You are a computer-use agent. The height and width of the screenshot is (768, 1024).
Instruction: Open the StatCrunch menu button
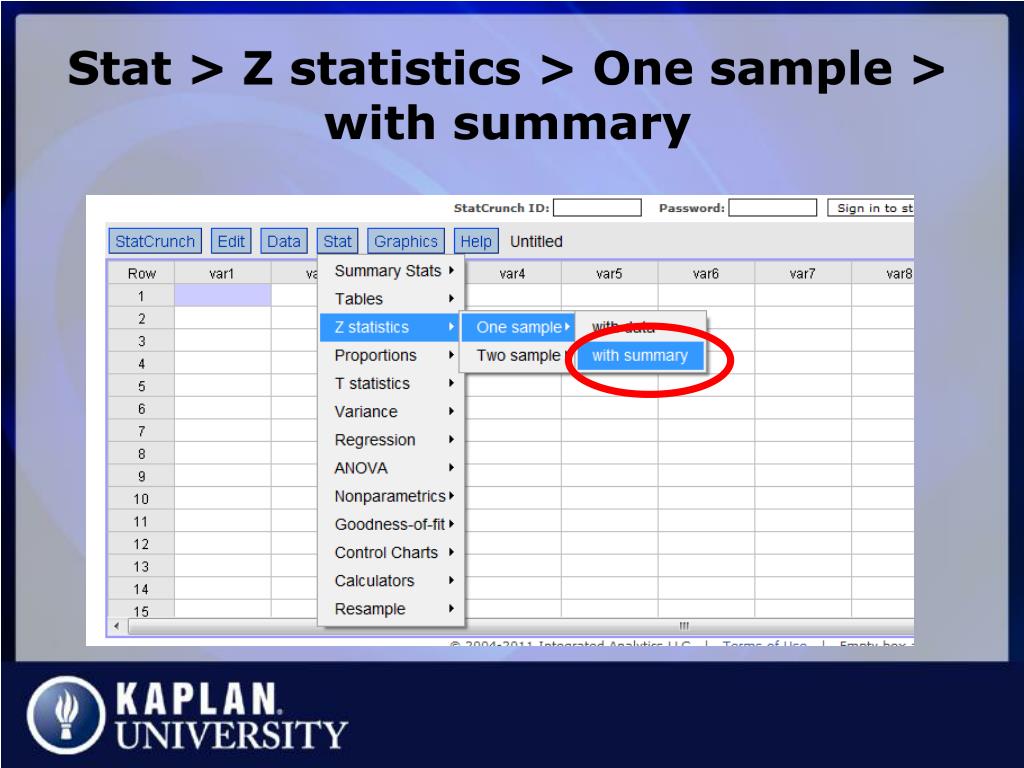(x=155, y=241)
